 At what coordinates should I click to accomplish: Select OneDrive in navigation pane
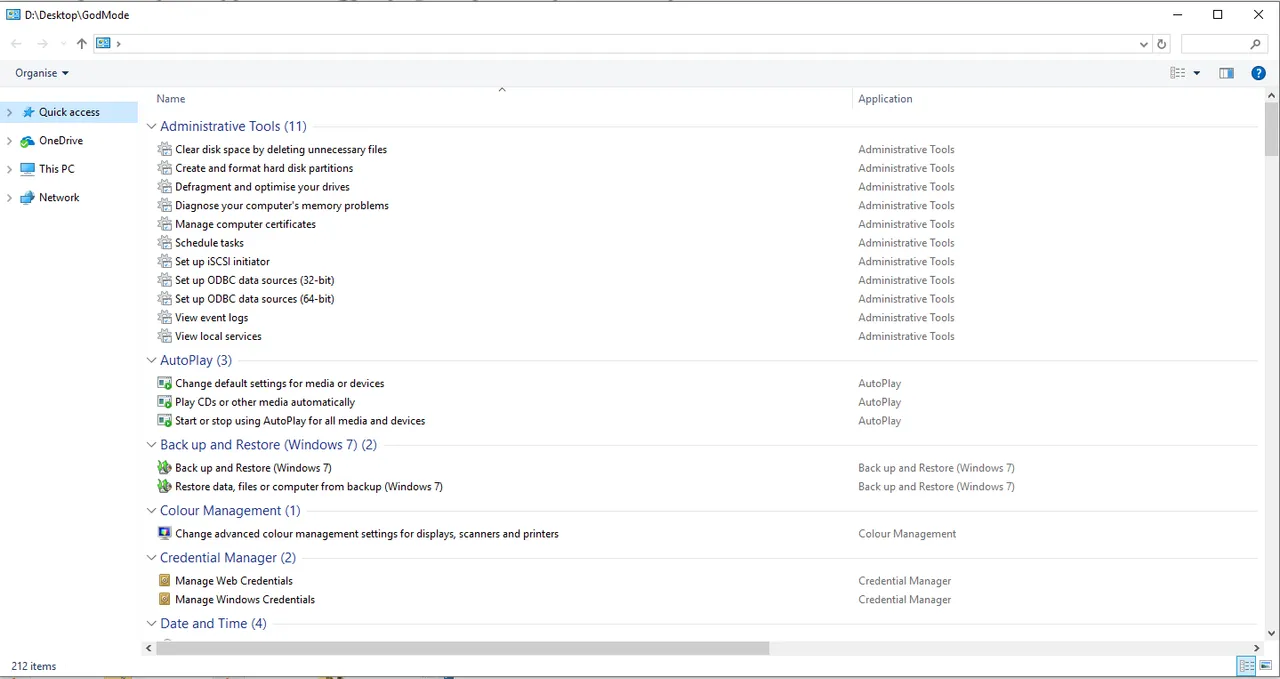click(x=61, y=141)
